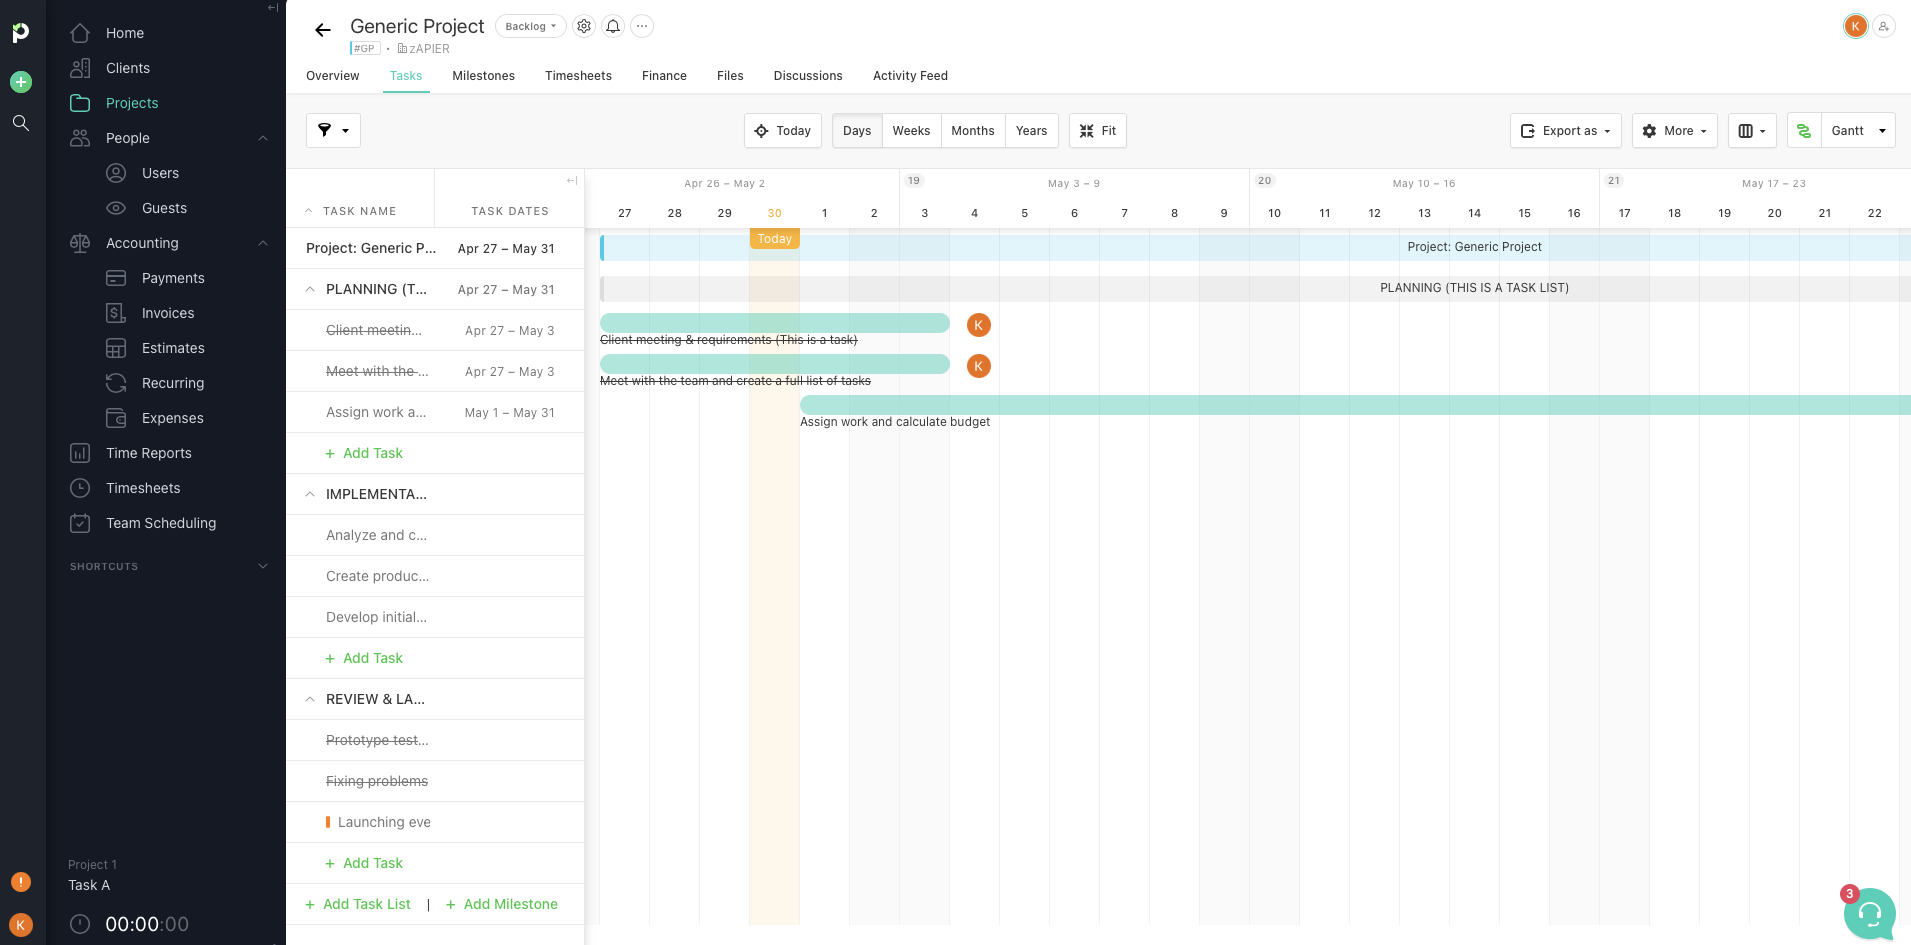Image resolution: width=1911 pixels, height=945 pixels.
Task: Open the Export as dropdown
Action: click(1565, 131)
